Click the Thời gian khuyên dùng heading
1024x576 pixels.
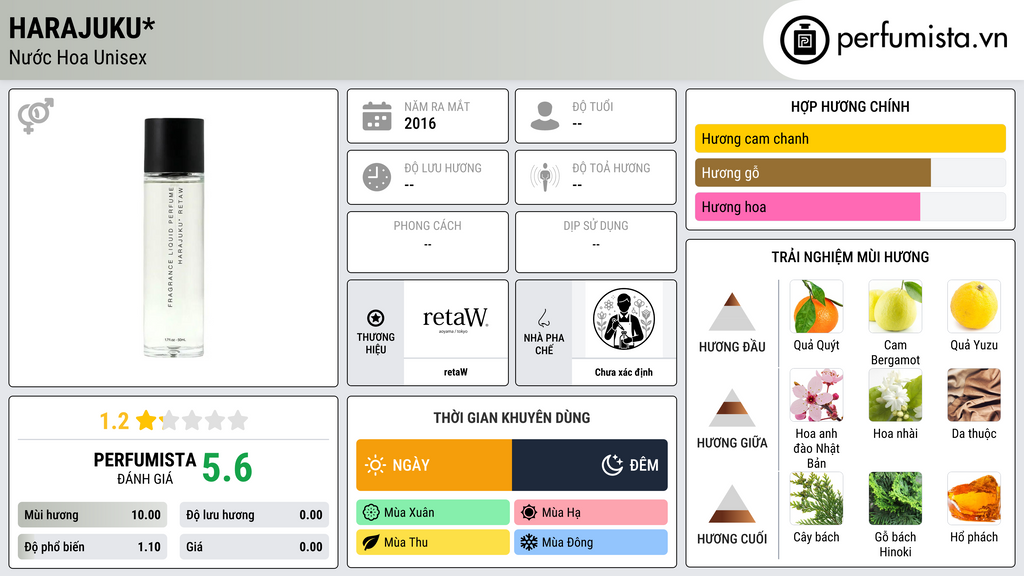click(x=512, y=418)
